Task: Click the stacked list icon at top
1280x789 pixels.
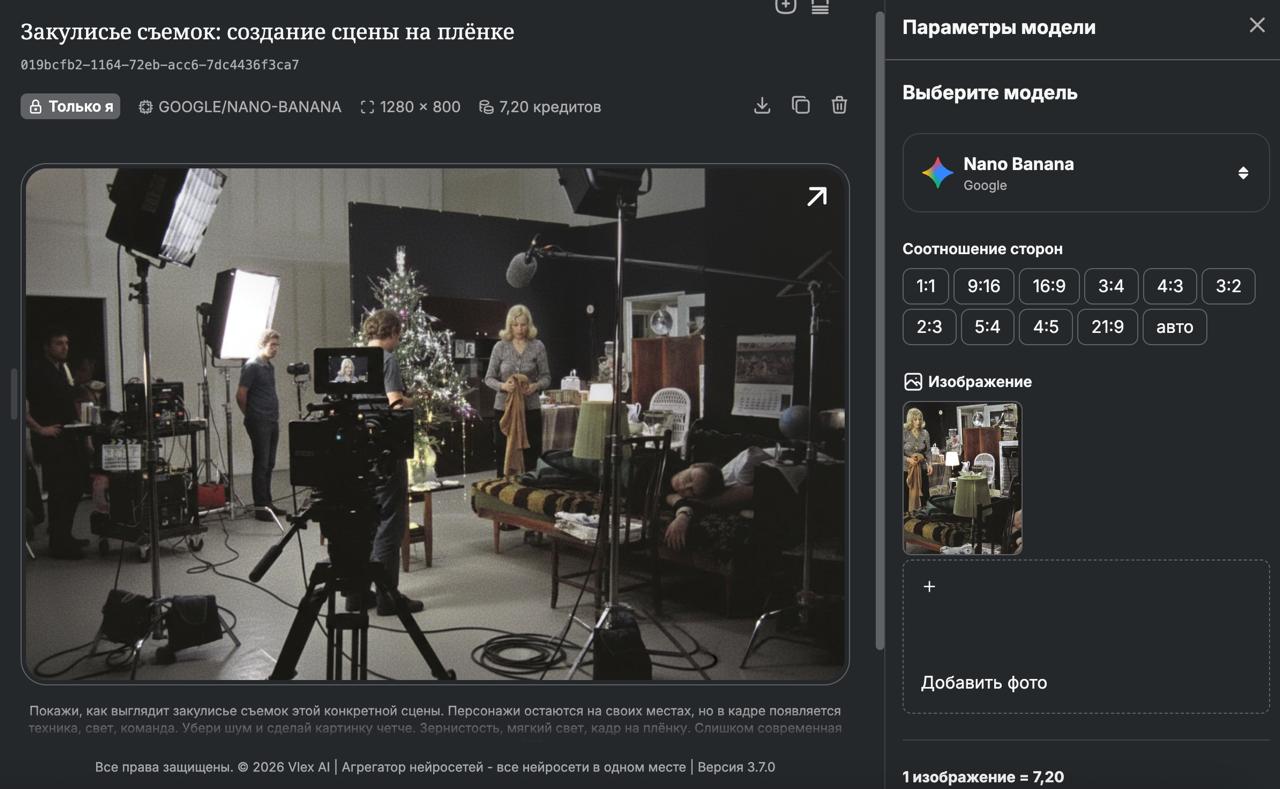Action: (x=820, y=7)
